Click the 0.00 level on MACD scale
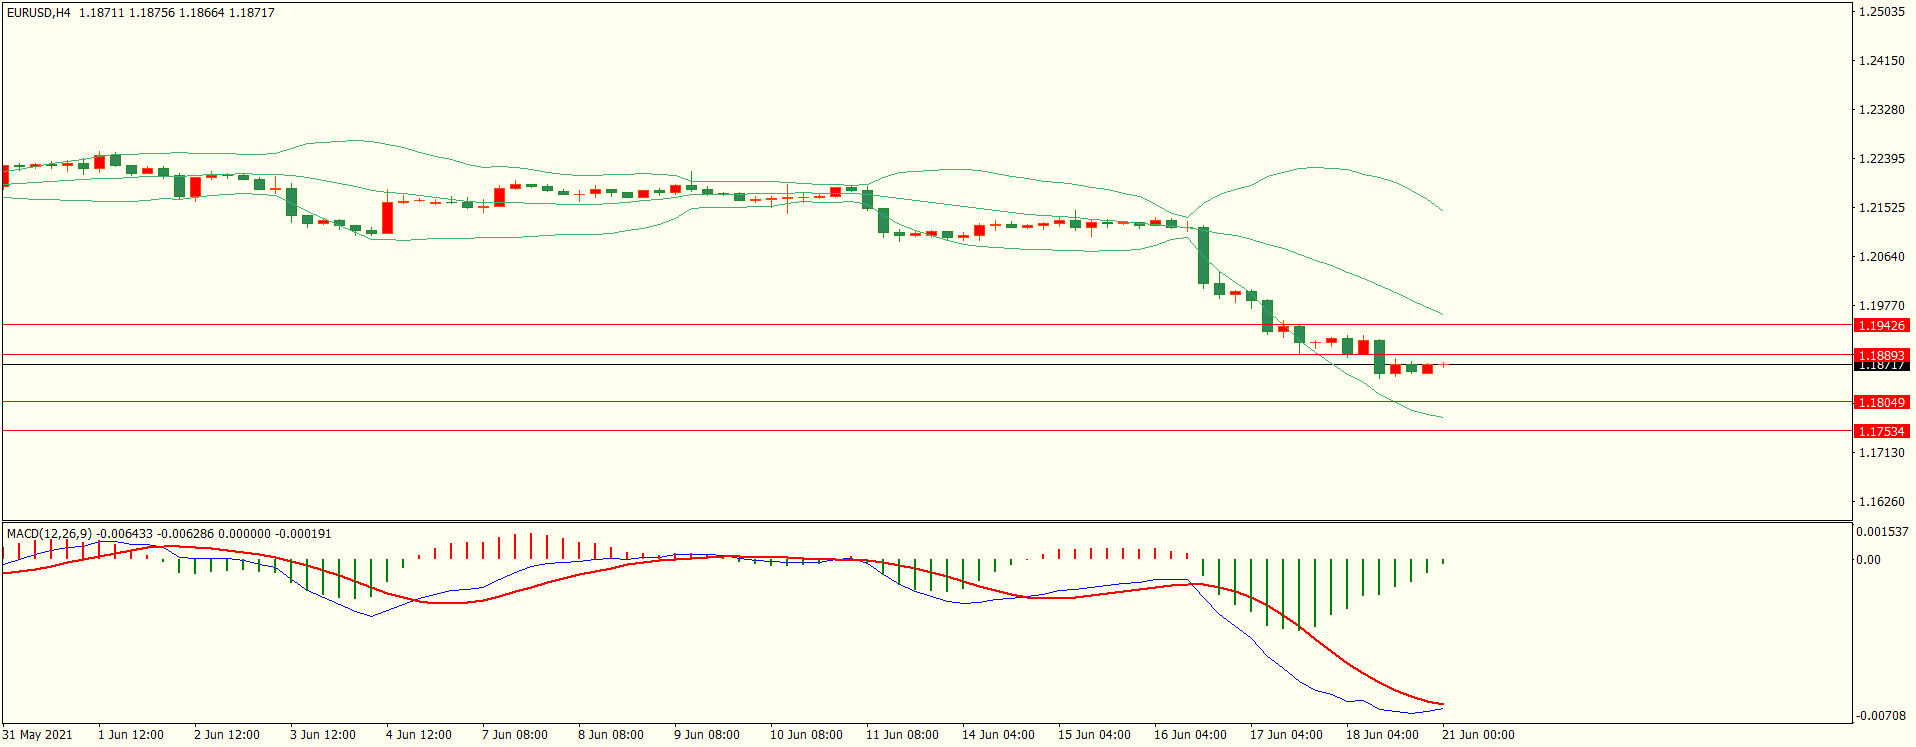The width and height of the screenshot is (1916, 747). (1868, 560)
